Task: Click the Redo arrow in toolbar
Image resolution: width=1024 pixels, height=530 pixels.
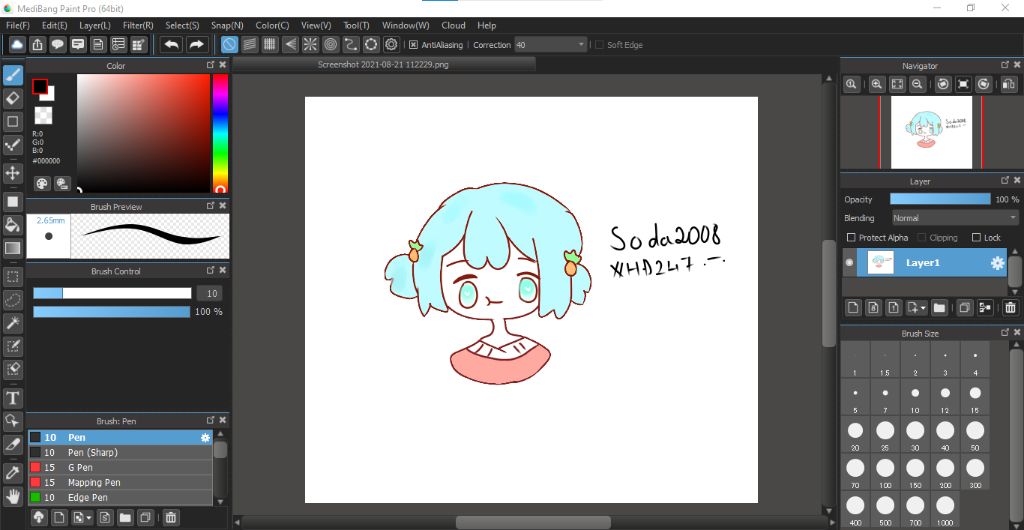Action: click(x=196, y=44)
